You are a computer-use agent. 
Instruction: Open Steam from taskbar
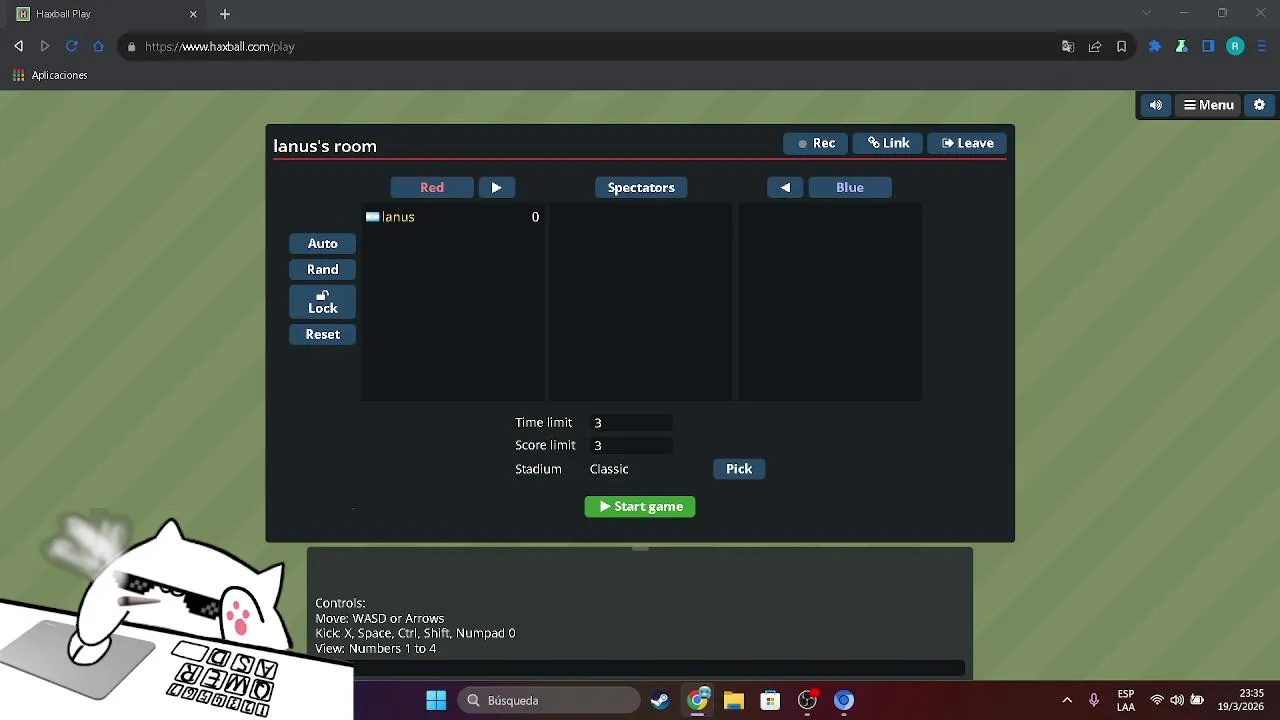pyautogui.click(x=660, y=701)
